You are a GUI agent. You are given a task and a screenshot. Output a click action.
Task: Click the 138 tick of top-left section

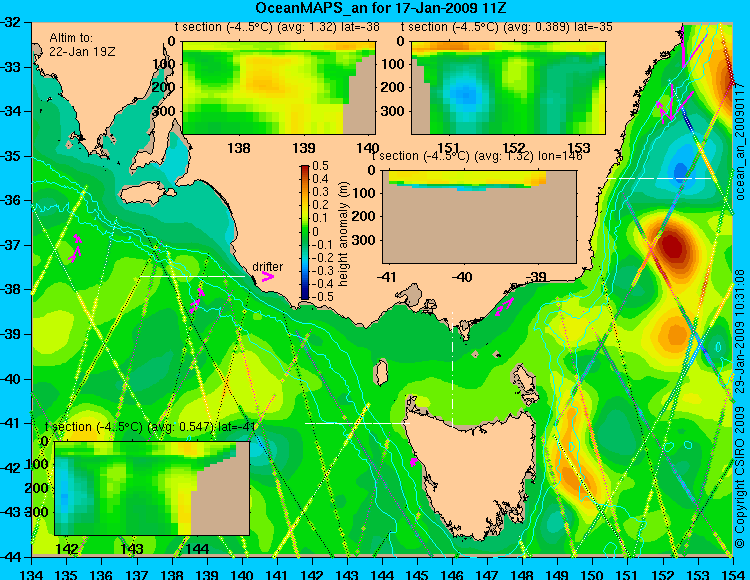coord(239,148)
